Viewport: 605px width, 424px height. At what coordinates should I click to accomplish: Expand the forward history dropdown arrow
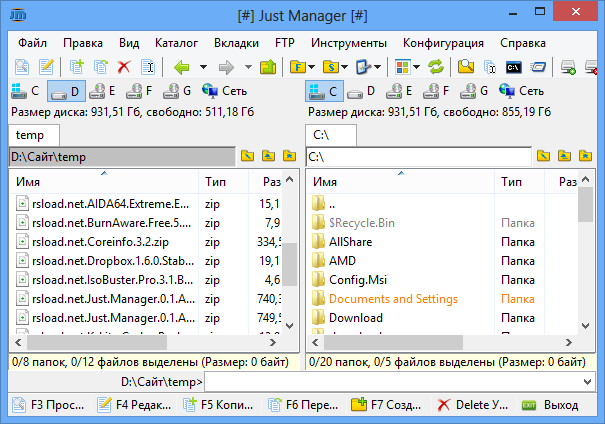coord(248,67)
